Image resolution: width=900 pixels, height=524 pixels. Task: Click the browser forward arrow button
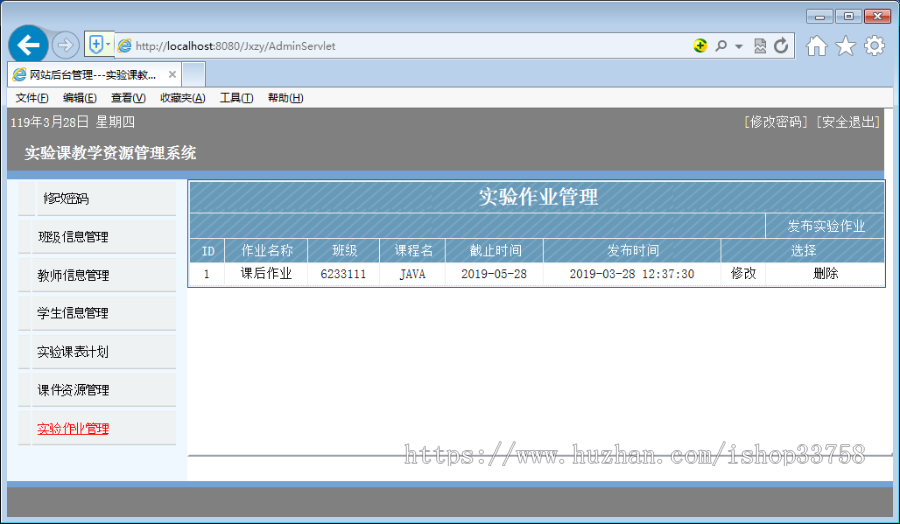click(65, 45)
